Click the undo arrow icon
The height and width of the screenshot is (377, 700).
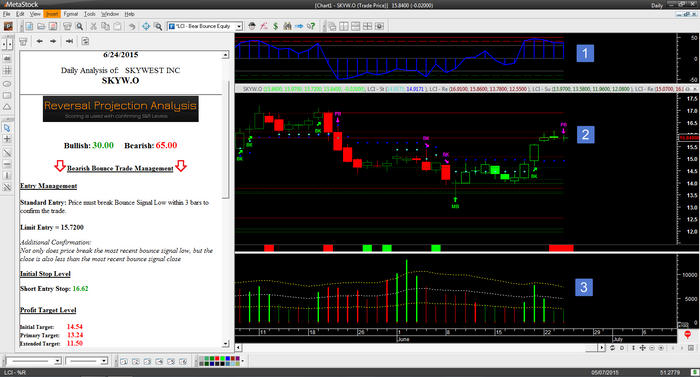click(x=132, y=26)
